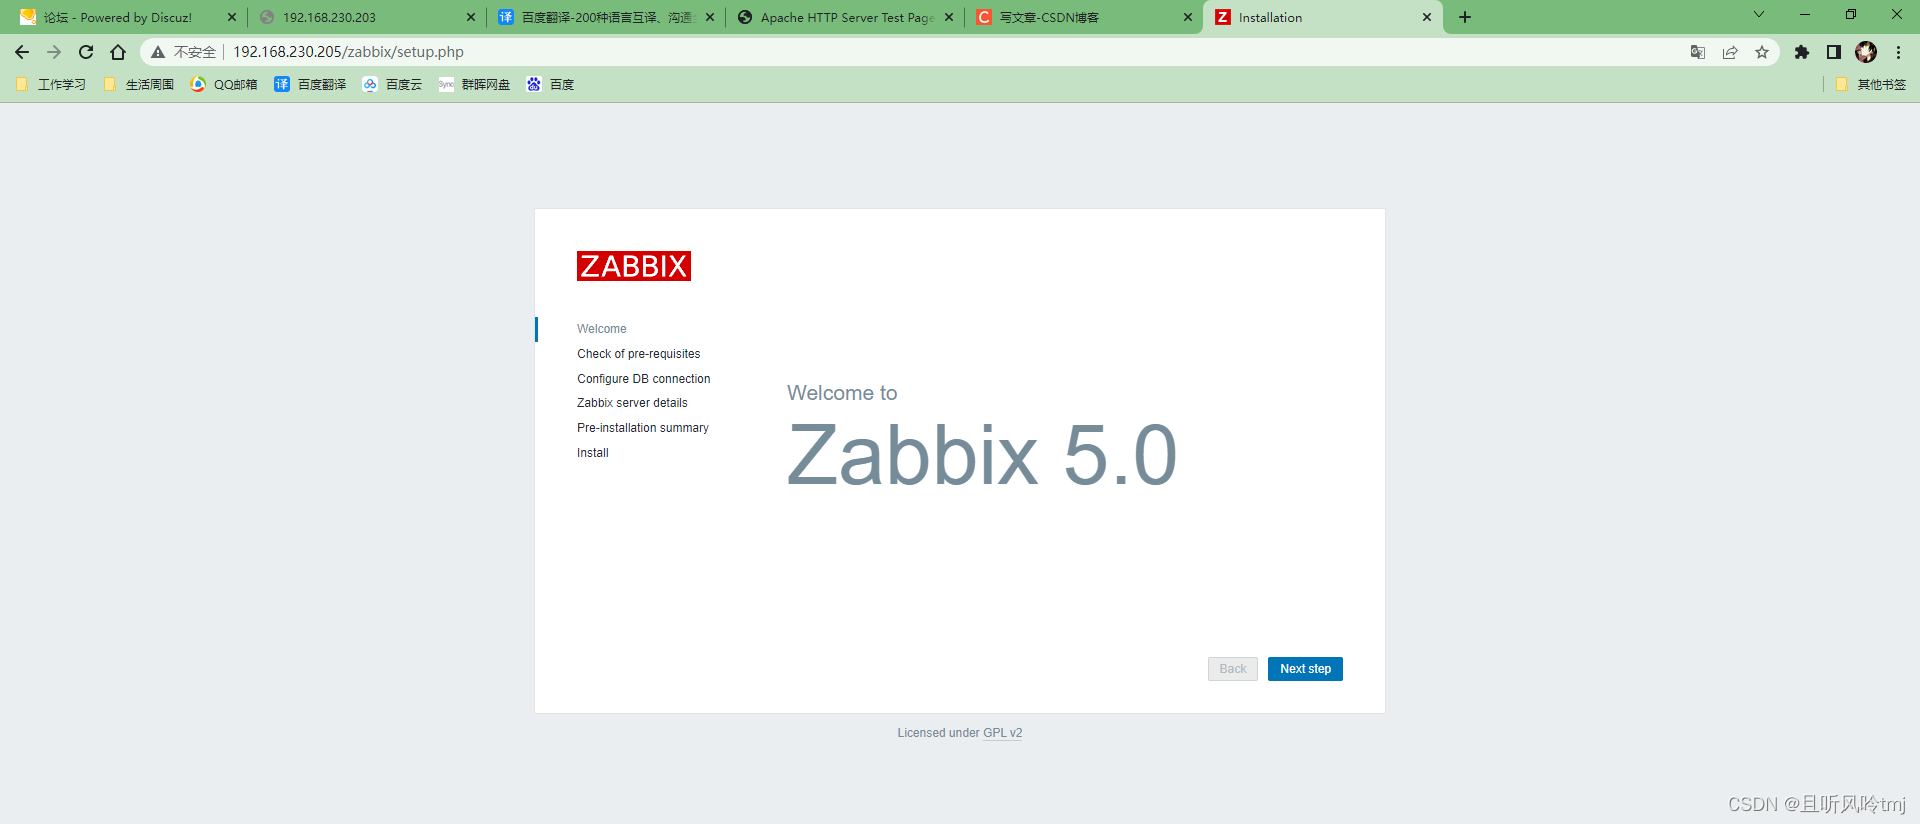Close the 百度翻译 tab
Viewport: 1920px width, 824px height.
point(710,17)
